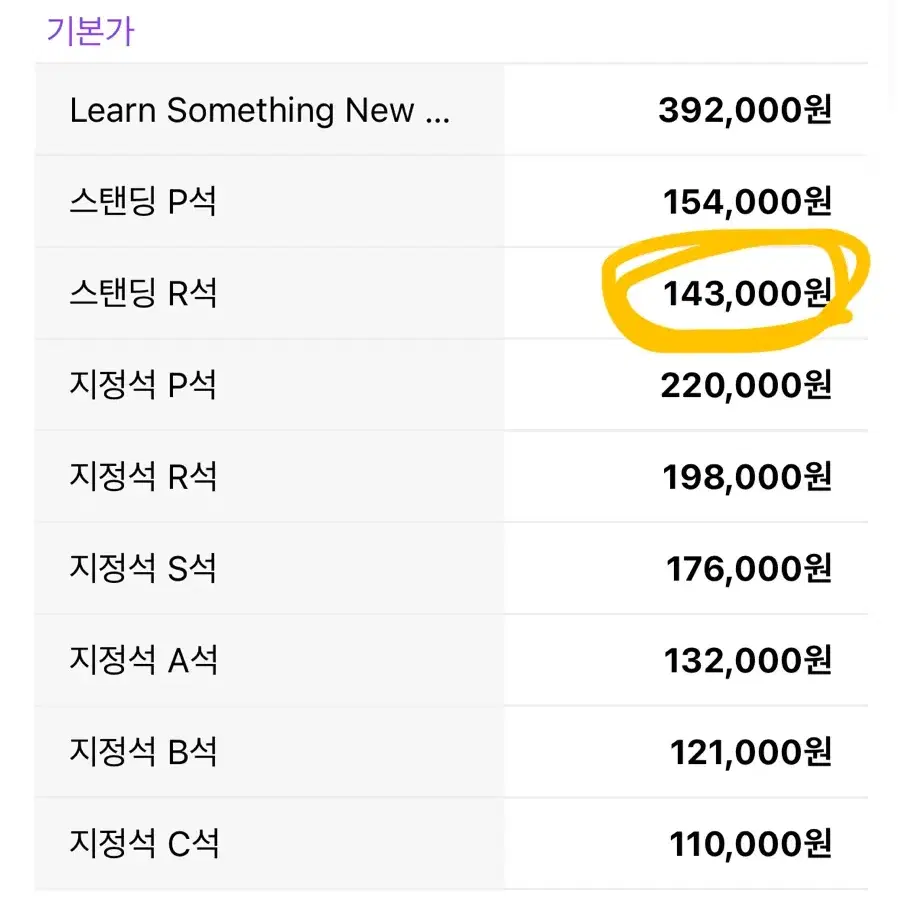This screenshot has width=902, height=902.
Task: Select the 스탠딩 R석 label
Action: tap(143, 293)
